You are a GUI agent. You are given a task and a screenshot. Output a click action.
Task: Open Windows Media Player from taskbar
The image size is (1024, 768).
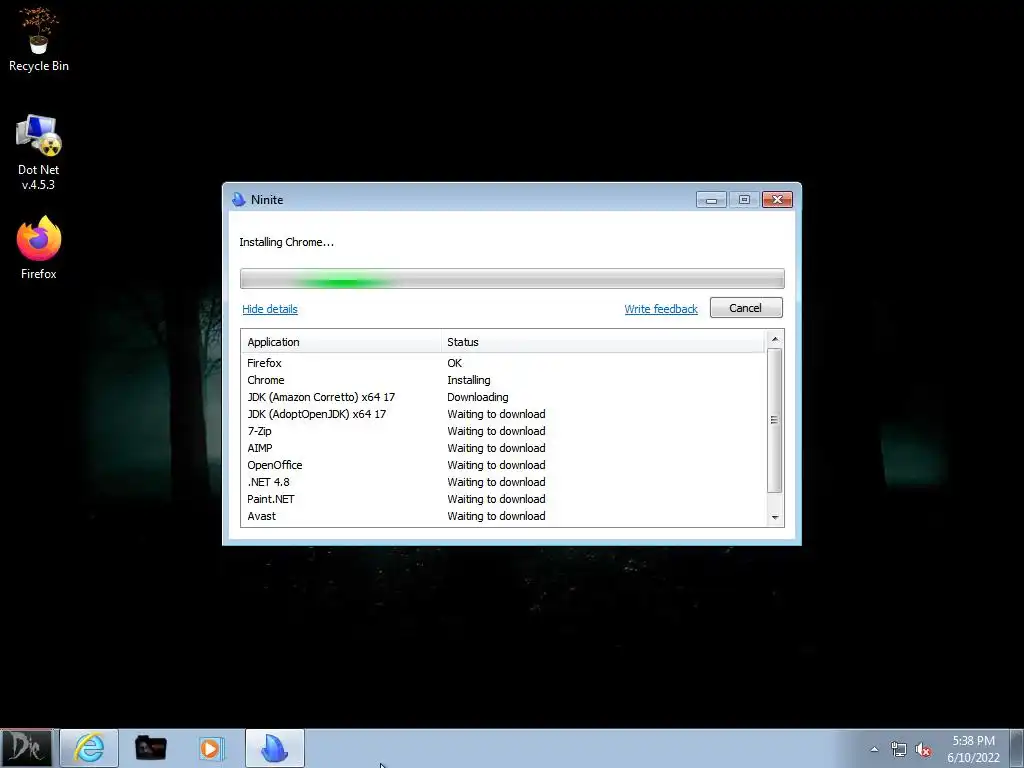click(212, 748)
